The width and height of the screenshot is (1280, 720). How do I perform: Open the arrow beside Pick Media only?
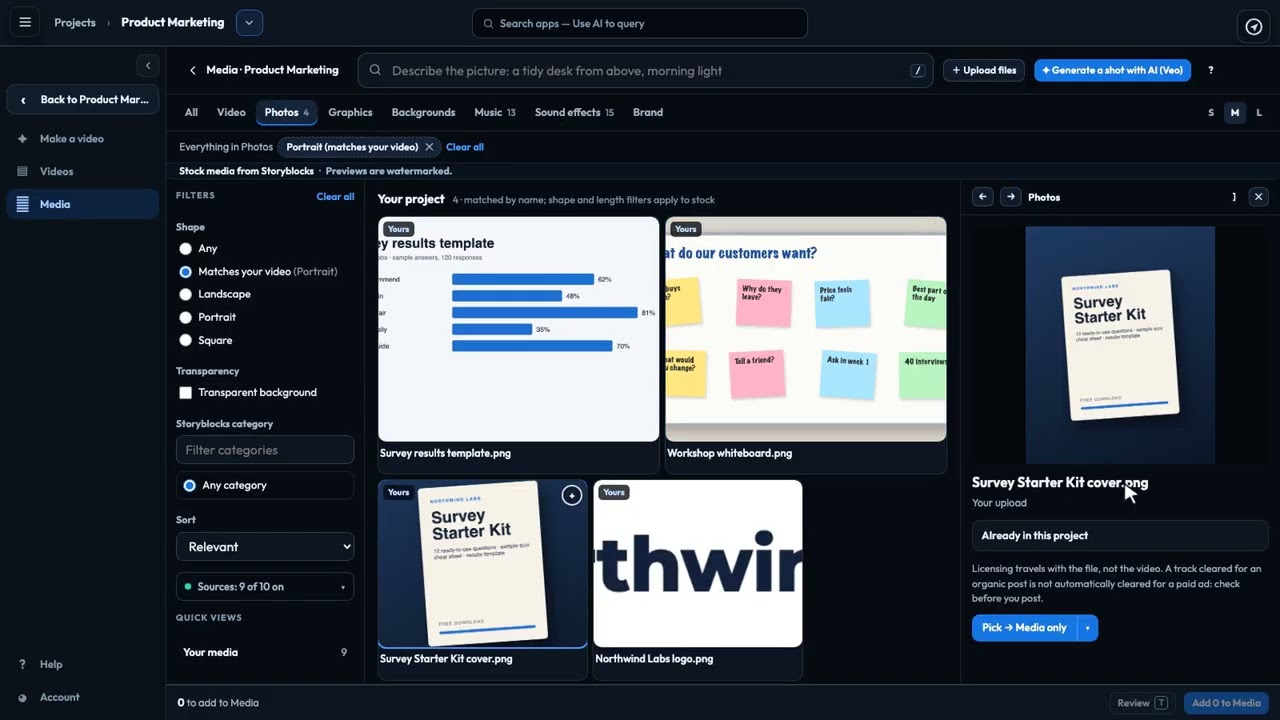1087,628
